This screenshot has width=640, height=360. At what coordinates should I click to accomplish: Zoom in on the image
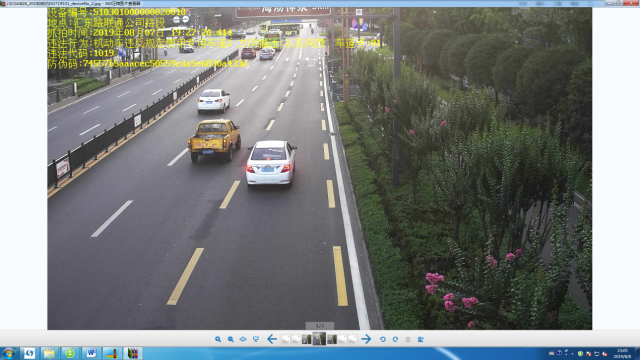coord(218,339)
